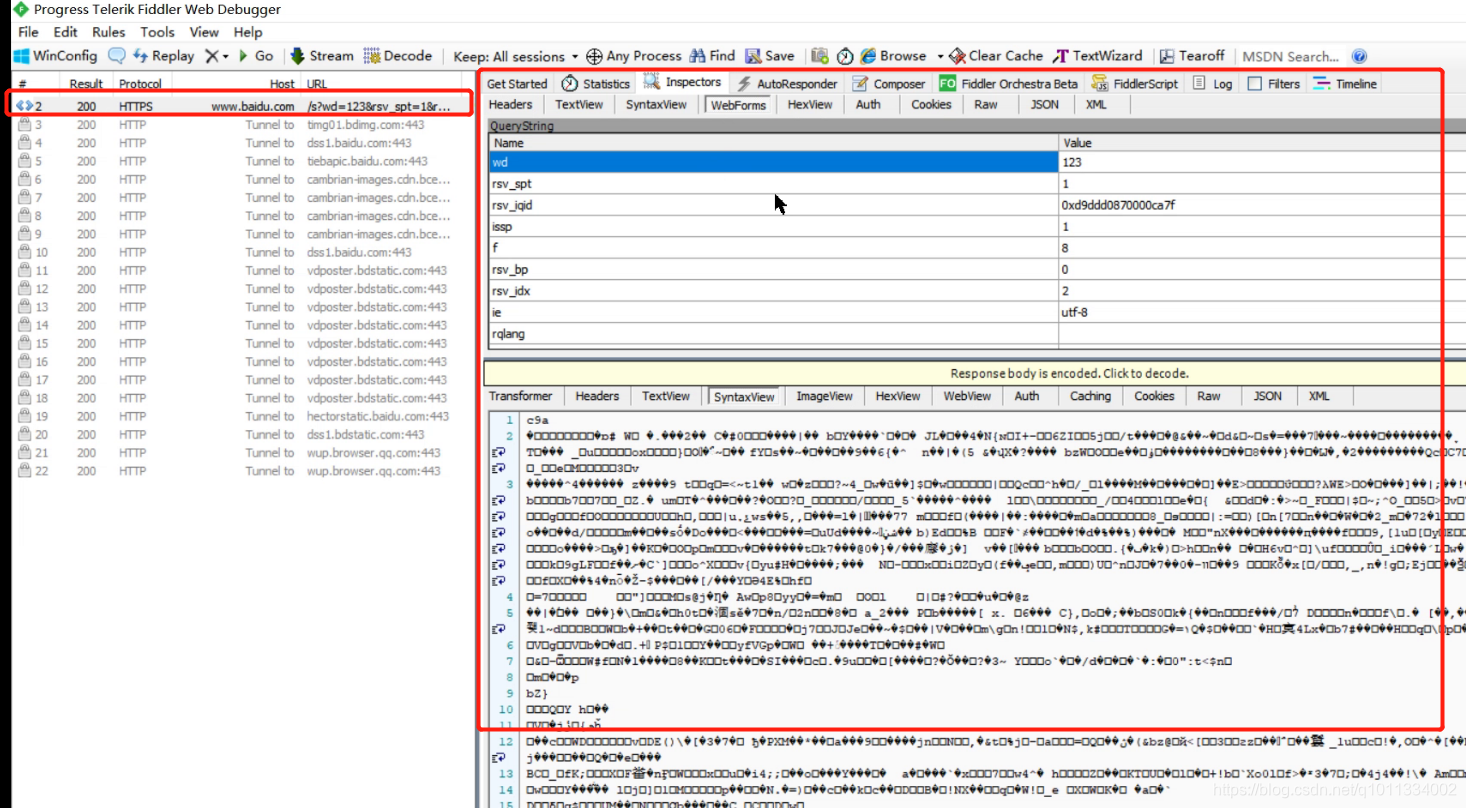This screenshot has height=808, width=1466.
Task: Click Clear Cache button
Action: pos(997,56)
